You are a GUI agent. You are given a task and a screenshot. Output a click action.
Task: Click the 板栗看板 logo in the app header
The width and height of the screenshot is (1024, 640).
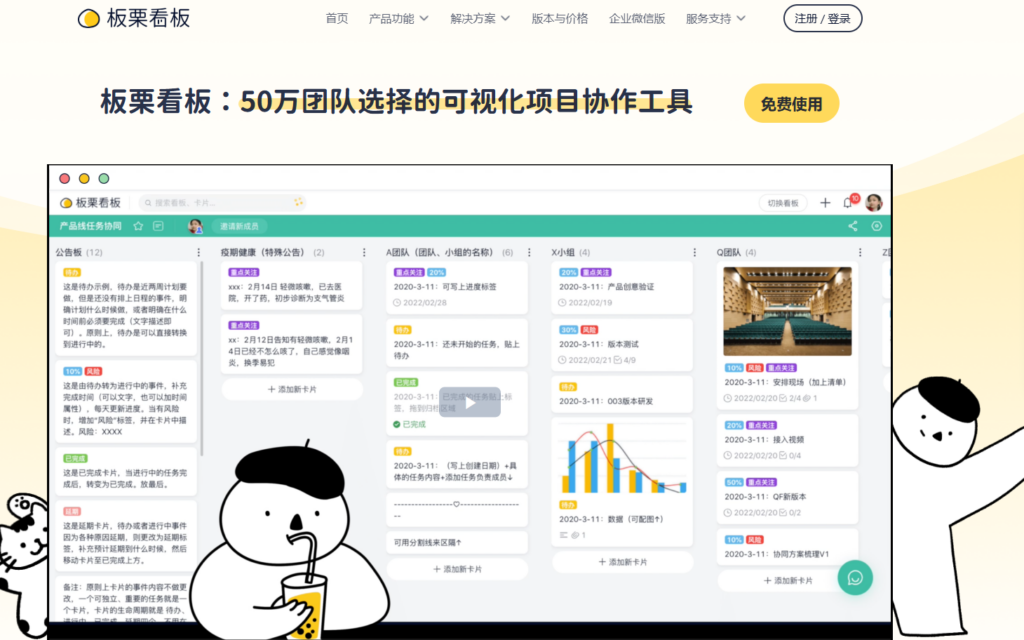89,203
